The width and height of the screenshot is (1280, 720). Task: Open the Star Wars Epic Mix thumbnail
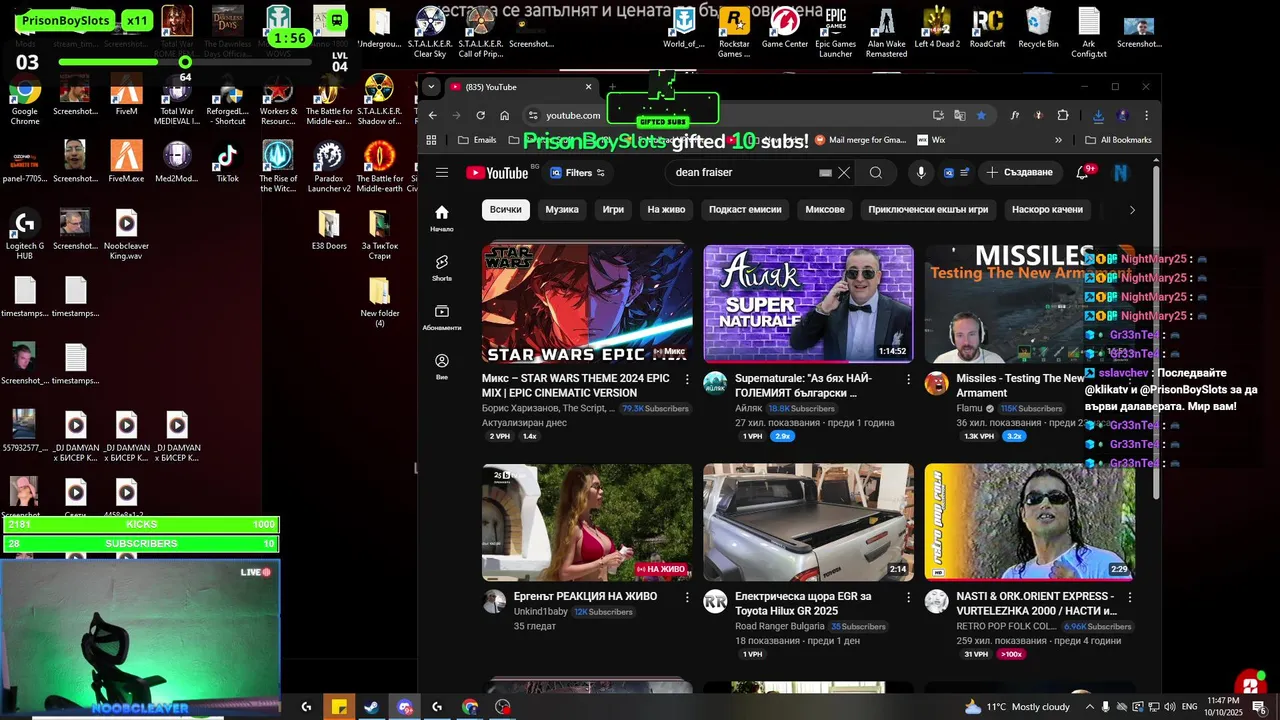pyautogui.click(x=587, y=304)
